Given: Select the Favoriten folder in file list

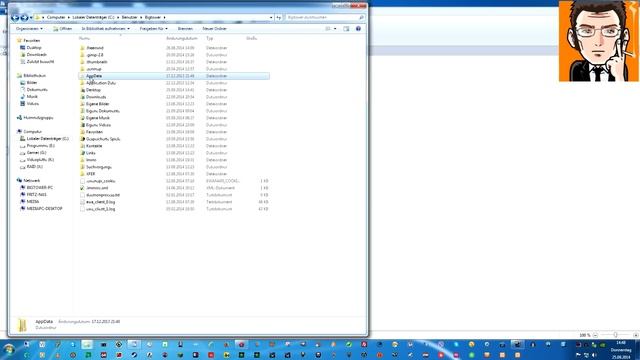Looking at the screenshot, I should [x=94, y=132].
